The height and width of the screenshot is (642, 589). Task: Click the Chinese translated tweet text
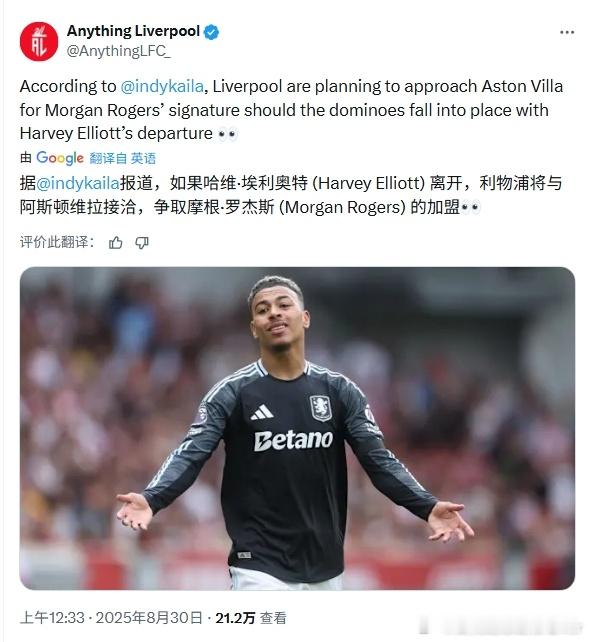tap(291, 195)
